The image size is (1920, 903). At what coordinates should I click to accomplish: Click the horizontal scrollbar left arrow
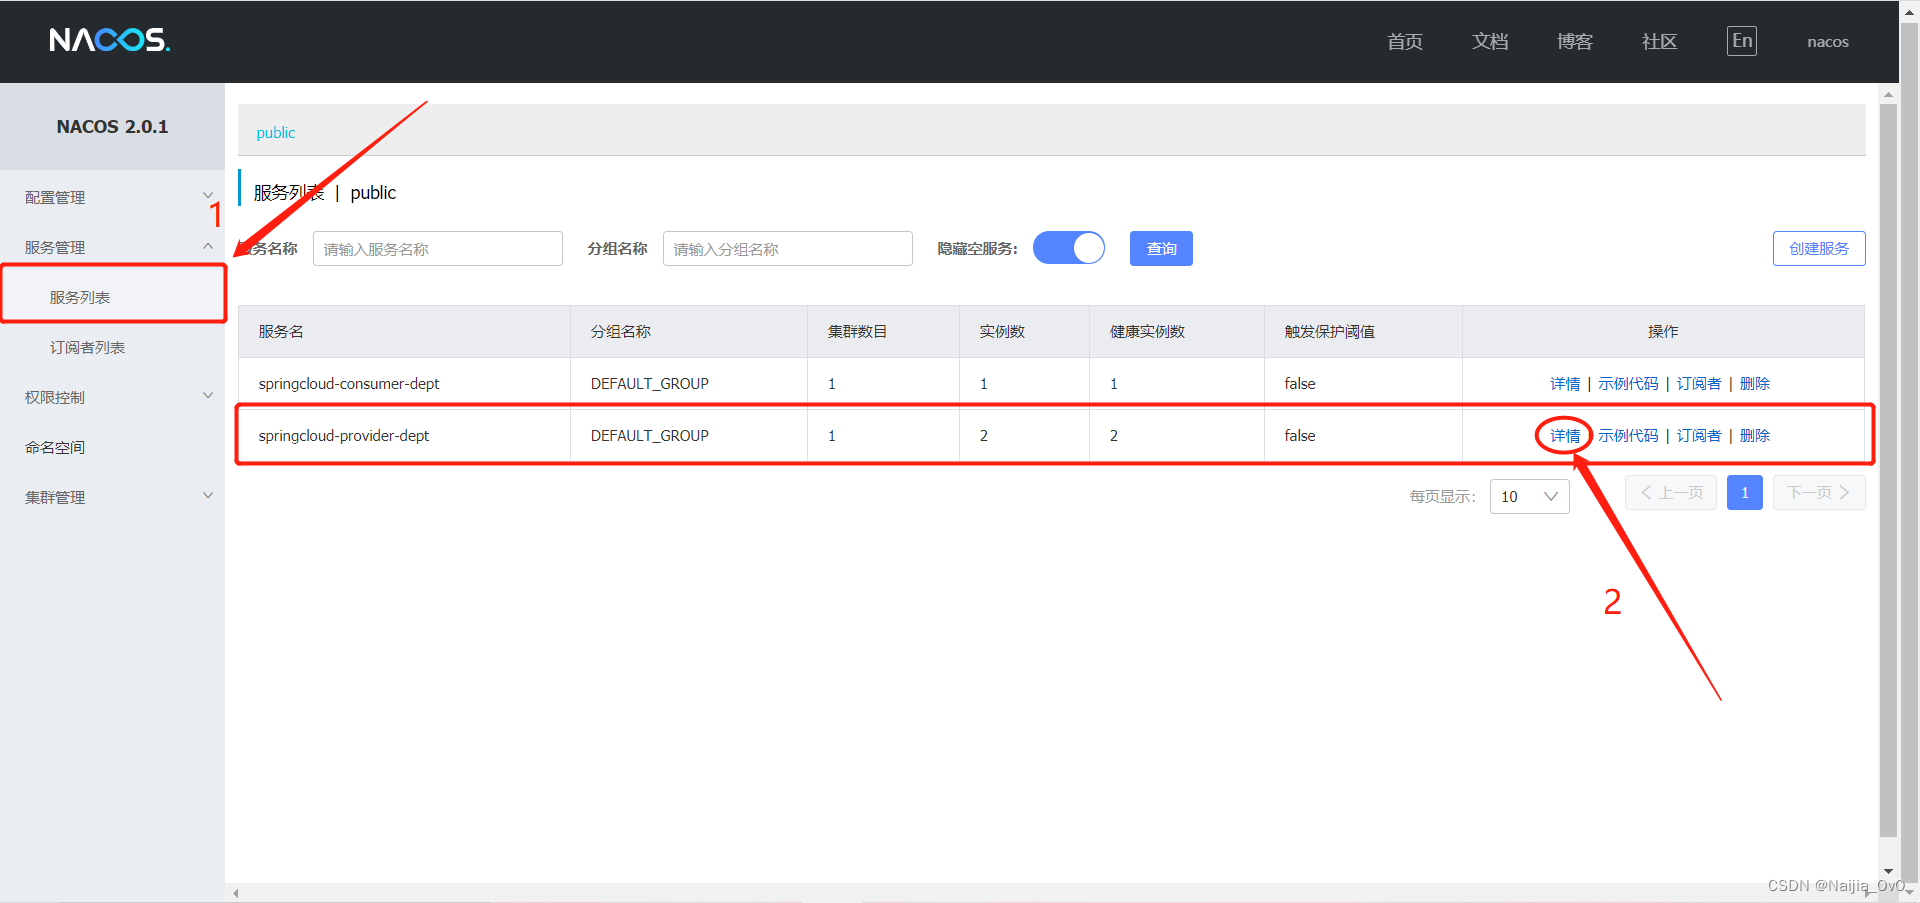pos(236,893)
